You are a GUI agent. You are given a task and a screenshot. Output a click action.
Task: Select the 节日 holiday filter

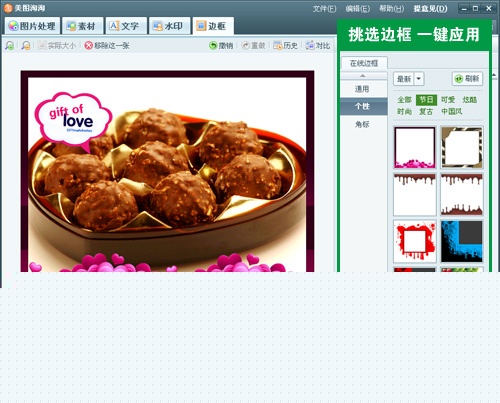pos(426,100)
